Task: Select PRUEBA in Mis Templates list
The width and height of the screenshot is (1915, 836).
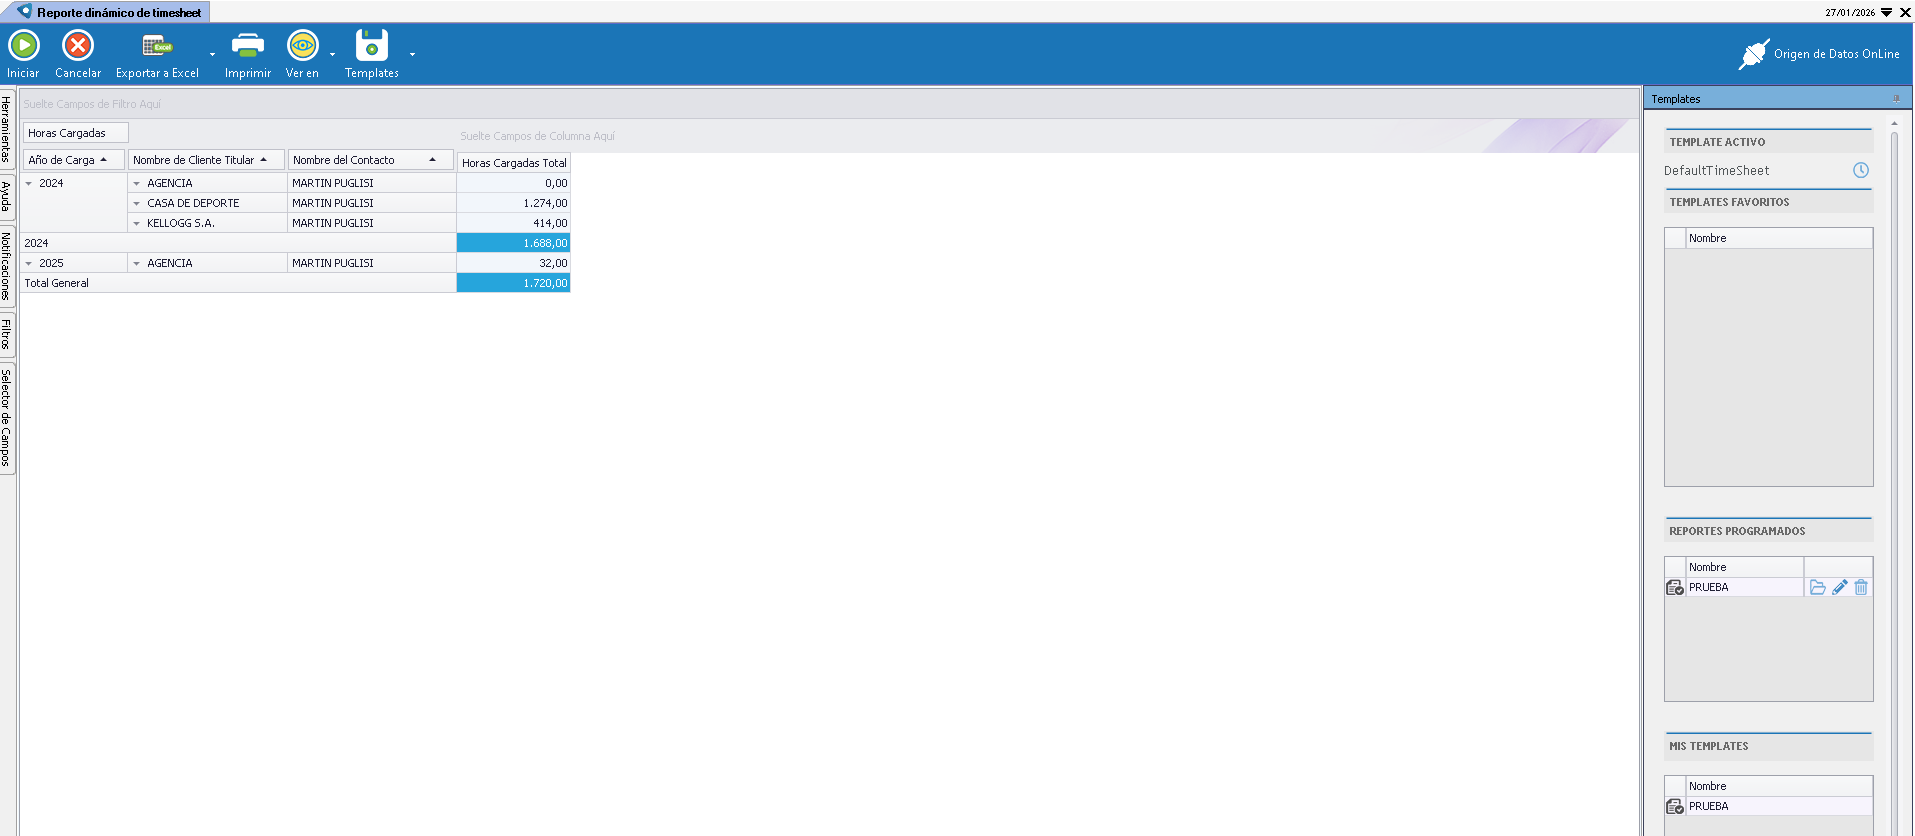Action: (x=1708, y=807)
